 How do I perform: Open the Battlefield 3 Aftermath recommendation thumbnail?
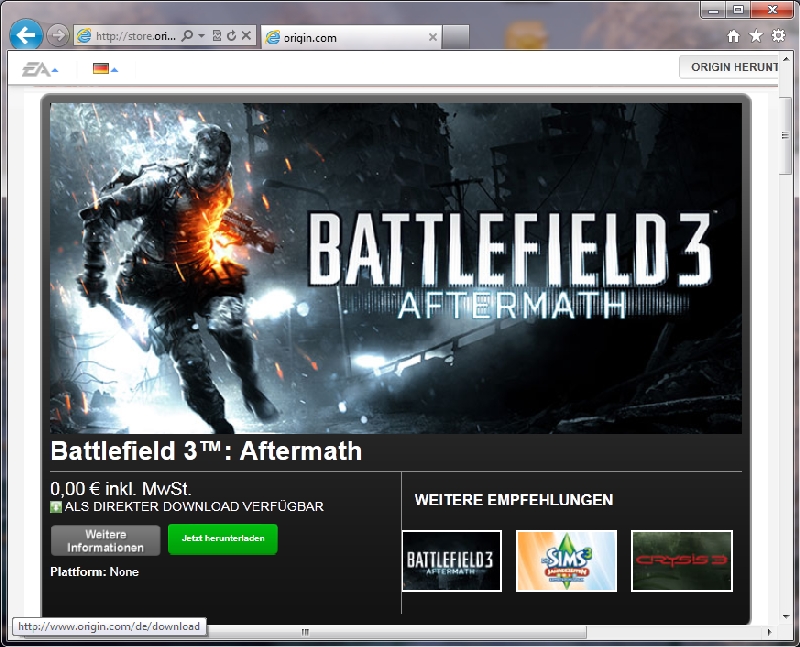[x=452, y=561]
